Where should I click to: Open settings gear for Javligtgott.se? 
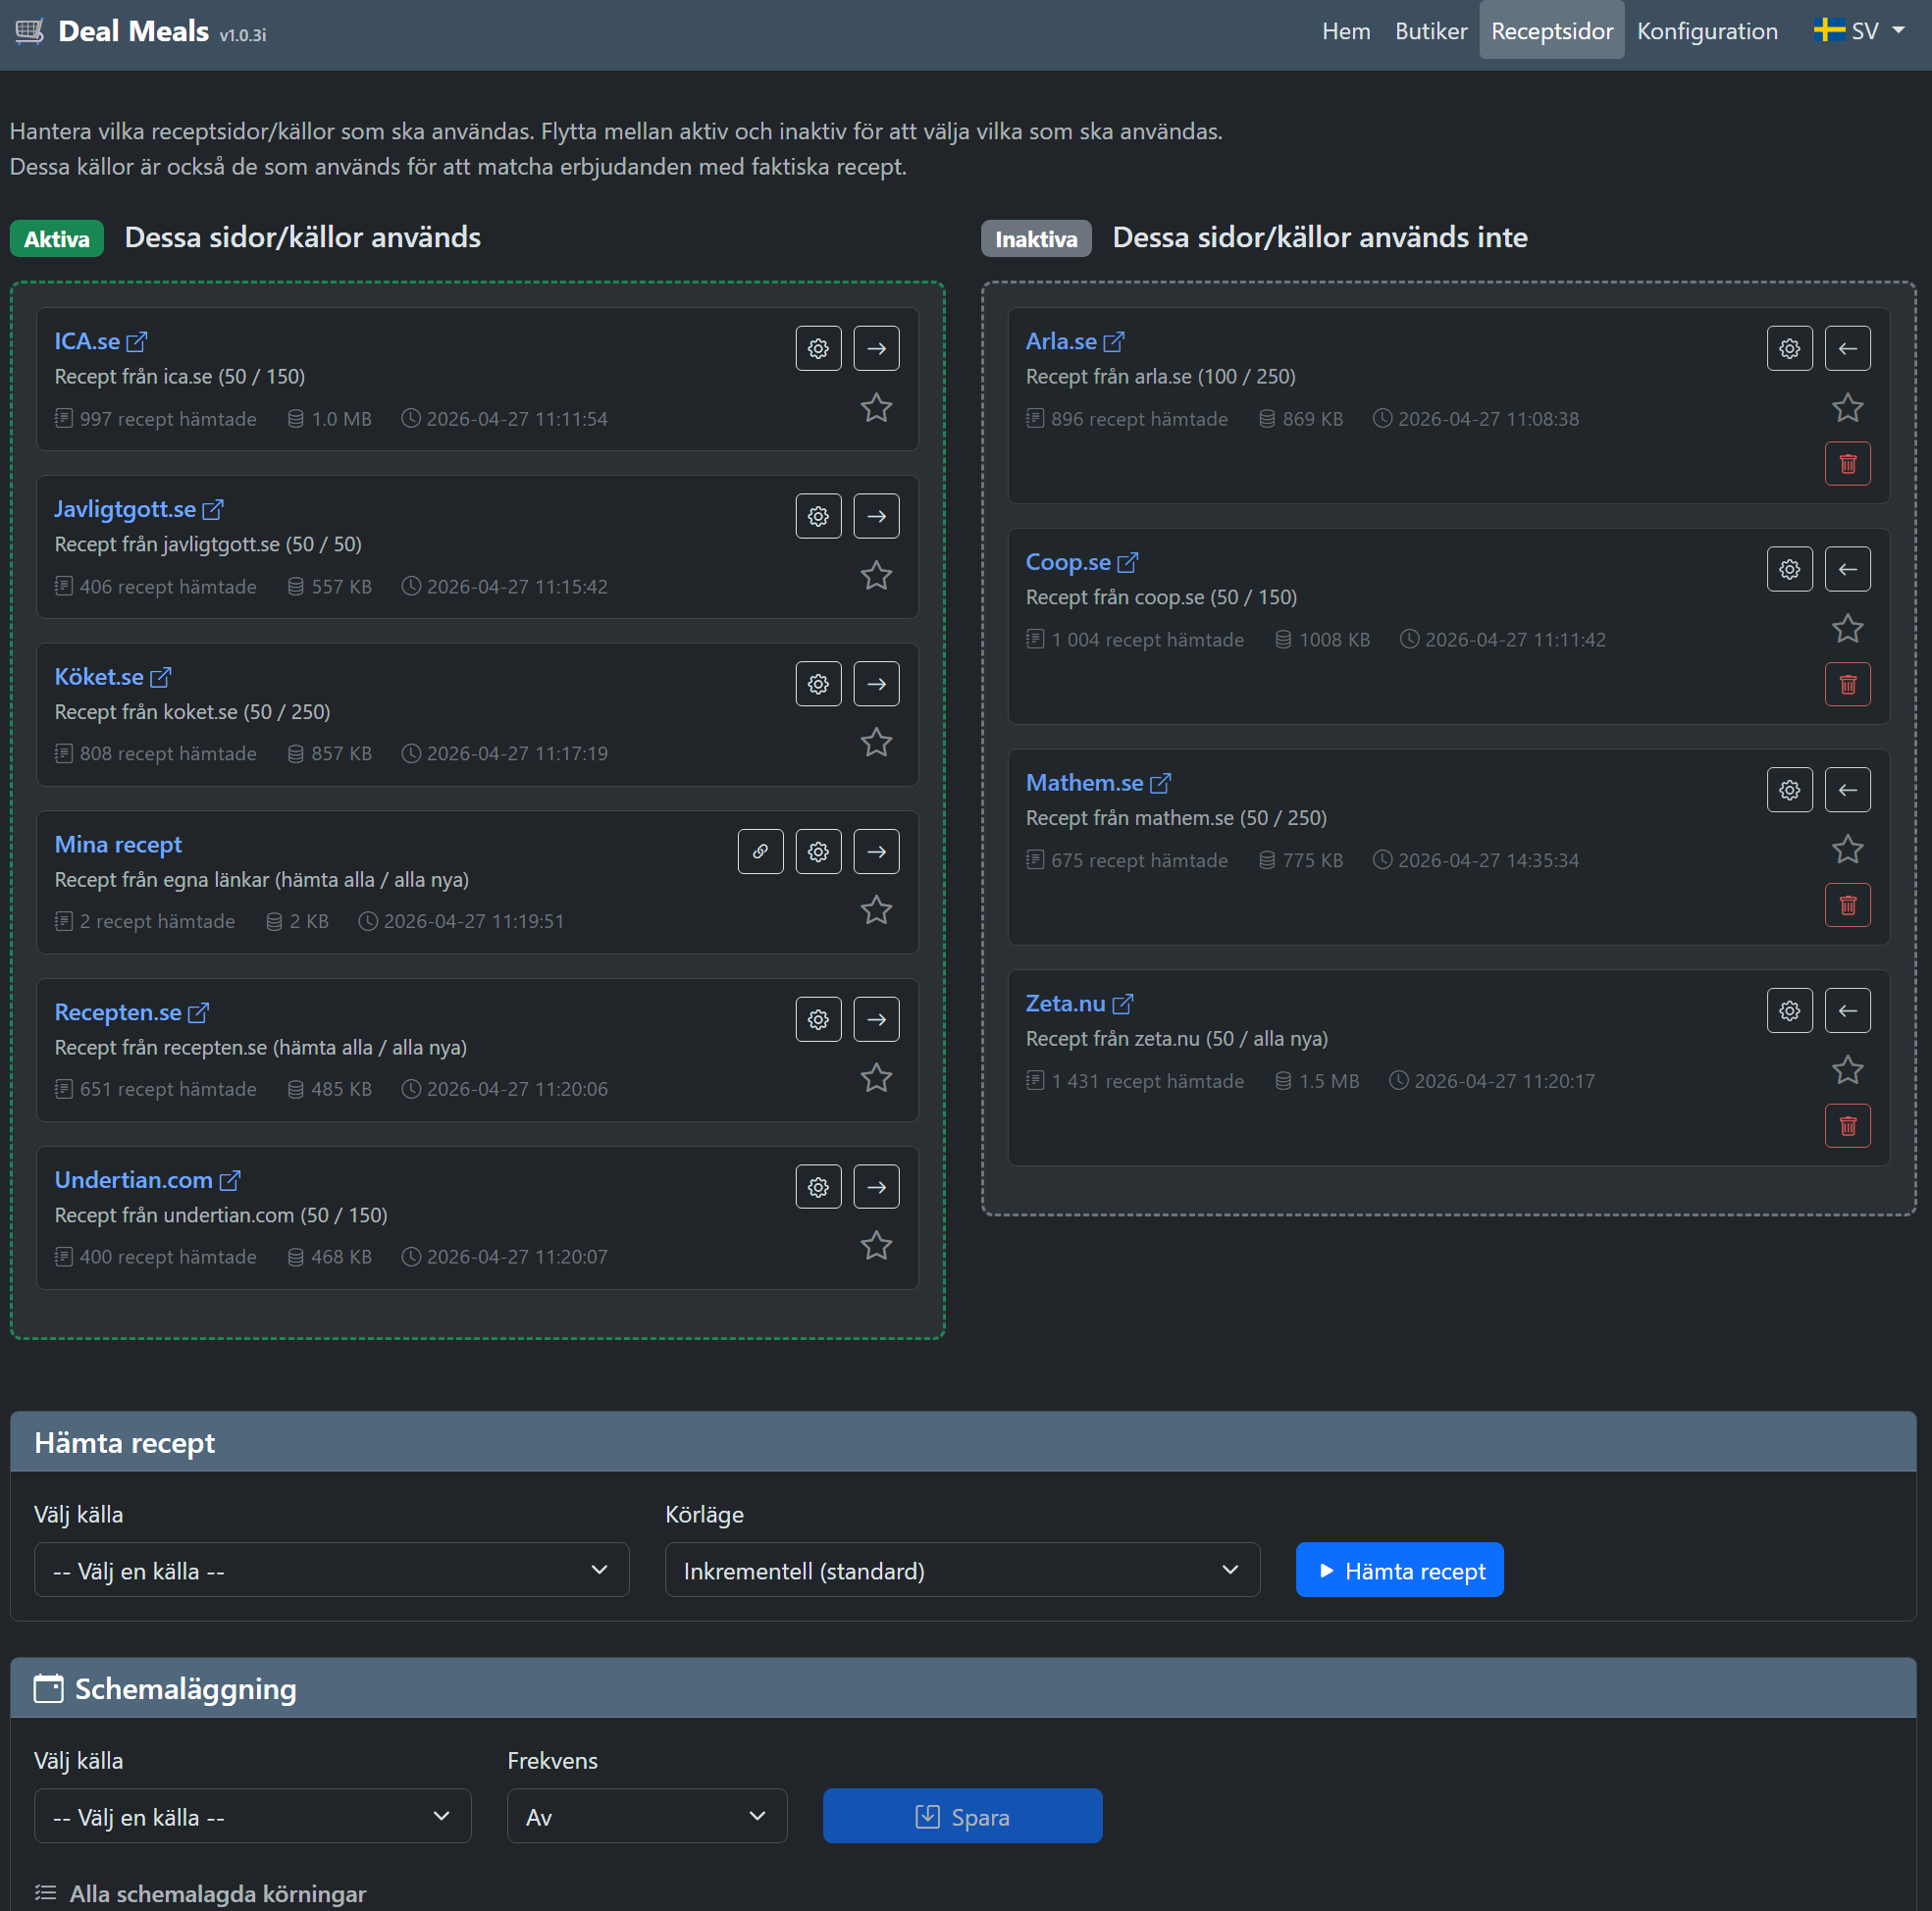pyautogui.click(x=818, y=516)
